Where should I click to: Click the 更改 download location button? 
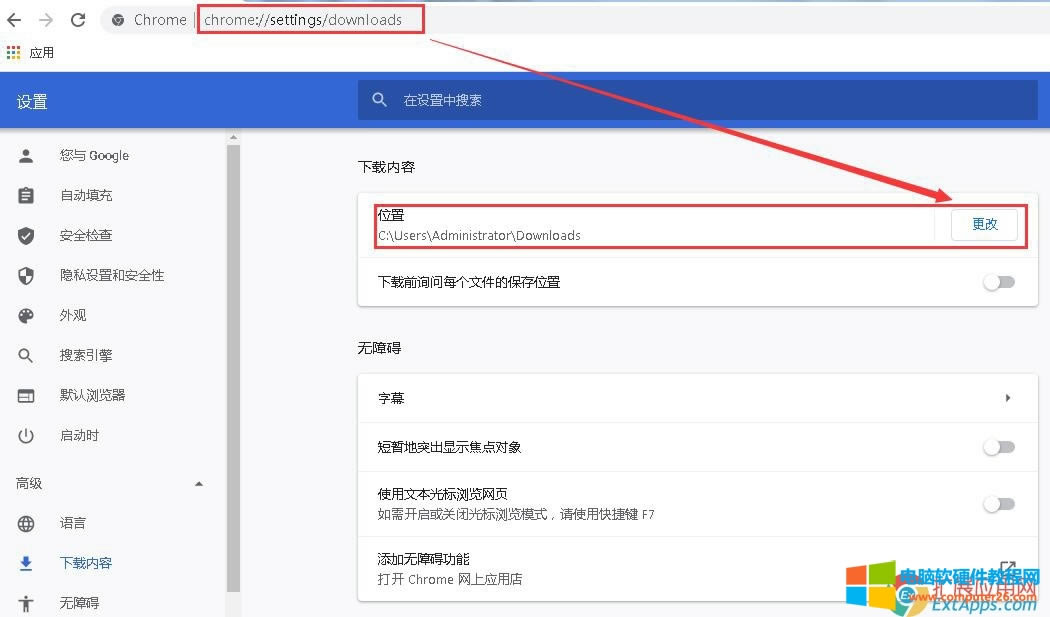984,225
